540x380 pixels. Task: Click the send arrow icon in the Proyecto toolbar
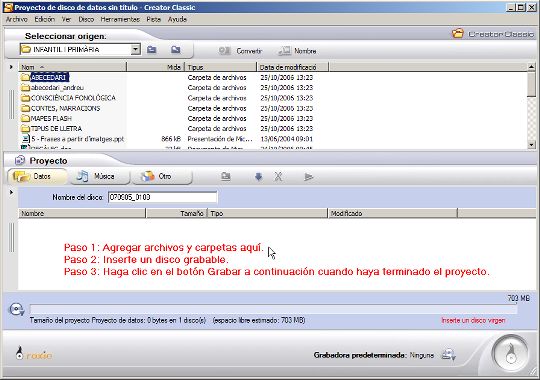point(308,177)
